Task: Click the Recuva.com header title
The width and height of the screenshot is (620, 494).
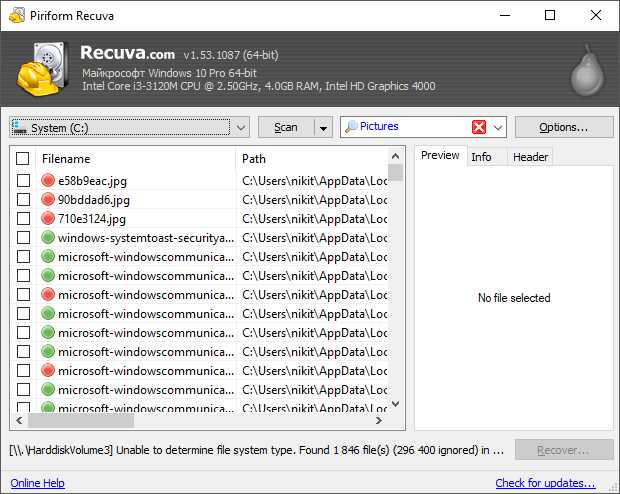Action: pyautogui.click(x=127, y=53)
